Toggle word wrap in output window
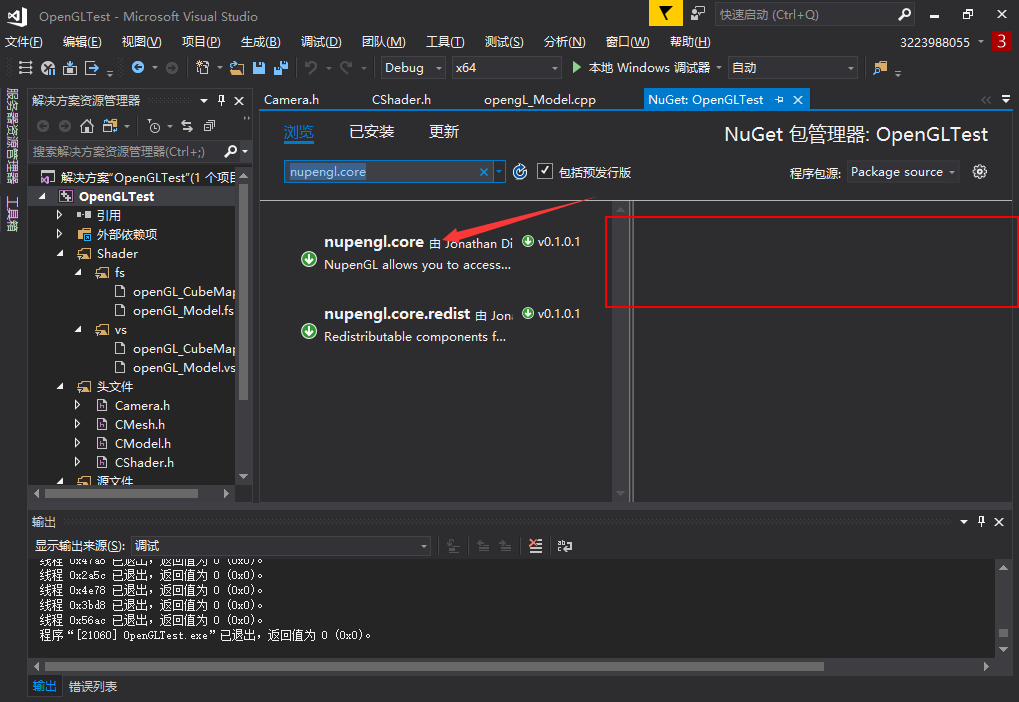This screenshot has height=702, width=1019. tap(565, 546)
